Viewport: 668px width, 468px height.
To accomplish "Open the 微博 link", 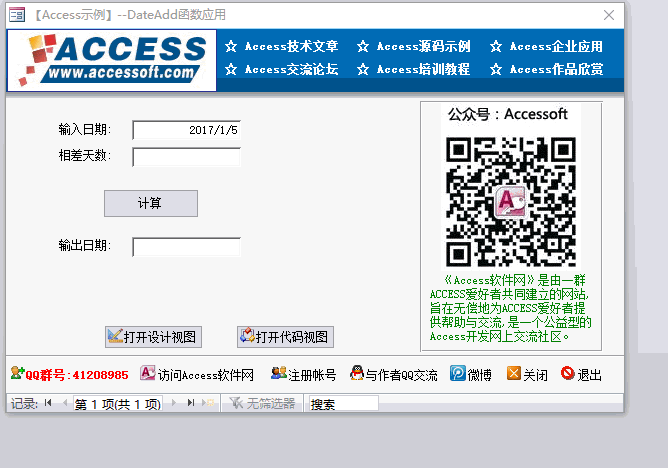I will [x=471, y=374].
